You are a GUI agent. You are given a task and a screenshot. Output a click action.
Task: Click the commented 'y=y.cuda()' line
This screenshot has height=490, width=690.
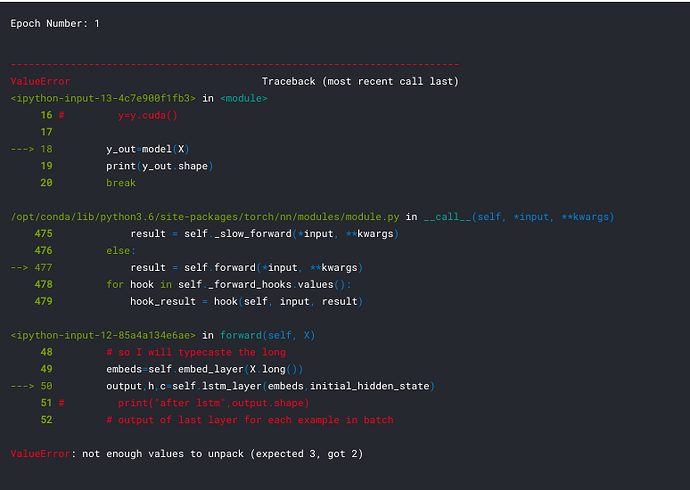pos(147,115)
